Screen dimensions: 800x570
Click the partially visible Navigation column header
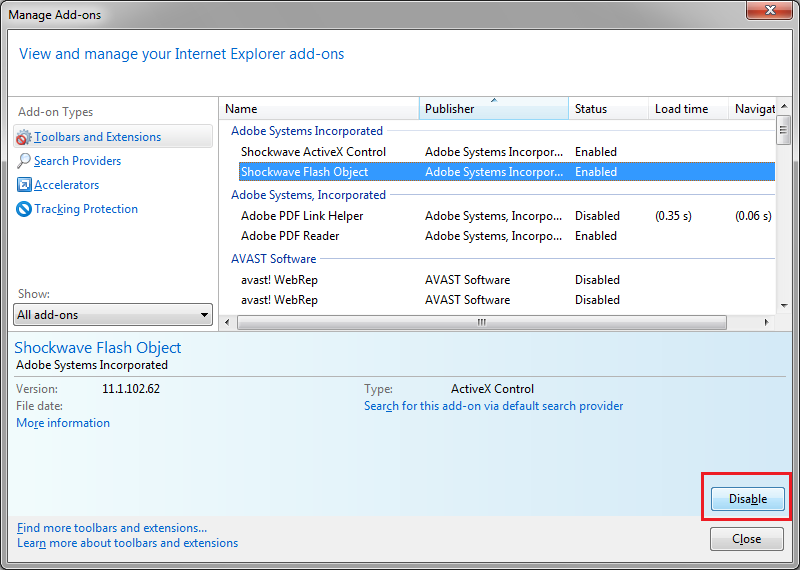point(753,109)
